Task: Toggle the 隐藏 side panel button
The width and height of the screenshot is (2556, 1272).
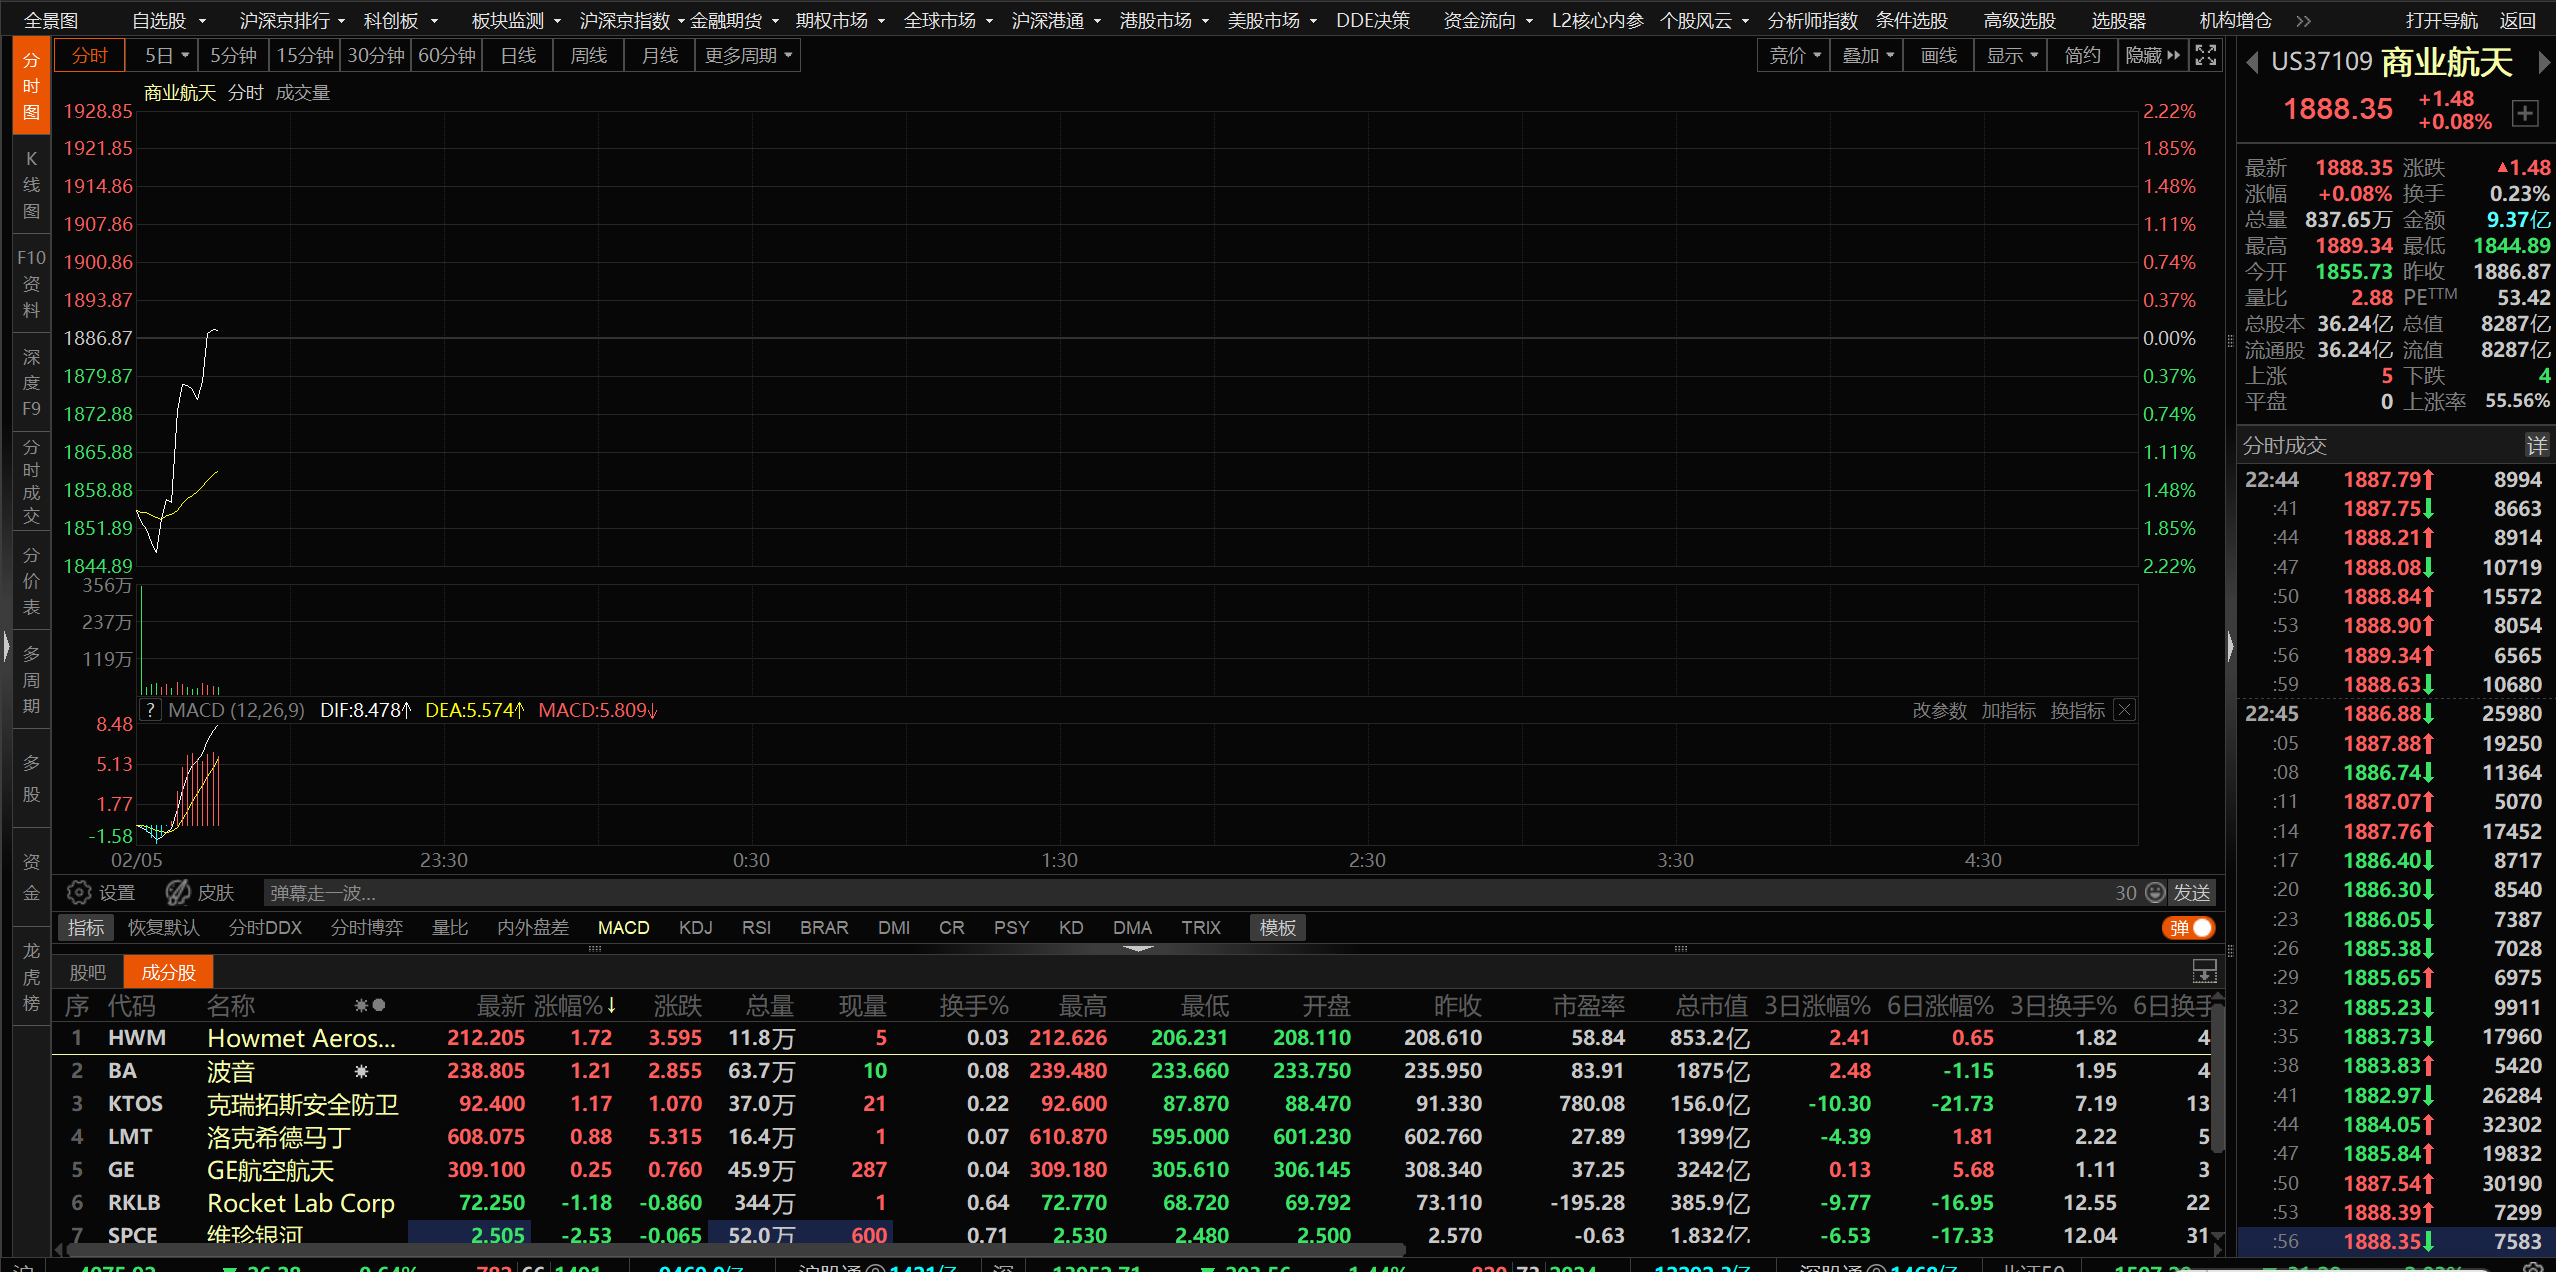Action: (2152, 56)
